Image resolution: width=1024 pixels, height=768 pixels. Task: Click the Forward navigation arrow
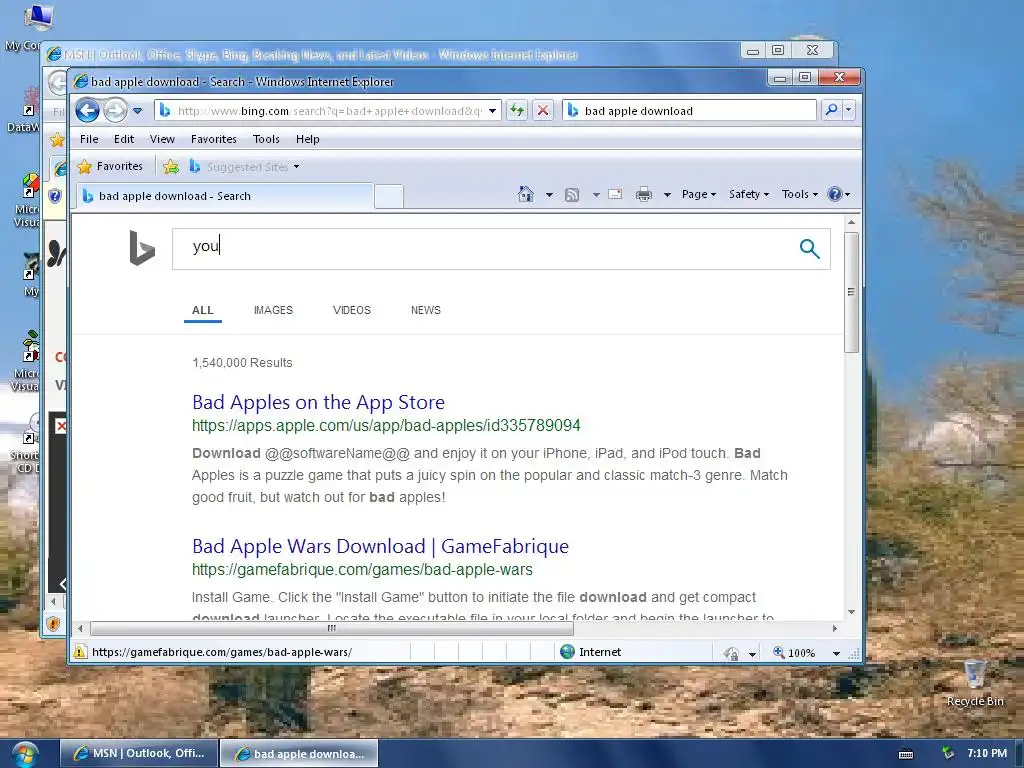[116, 110]
